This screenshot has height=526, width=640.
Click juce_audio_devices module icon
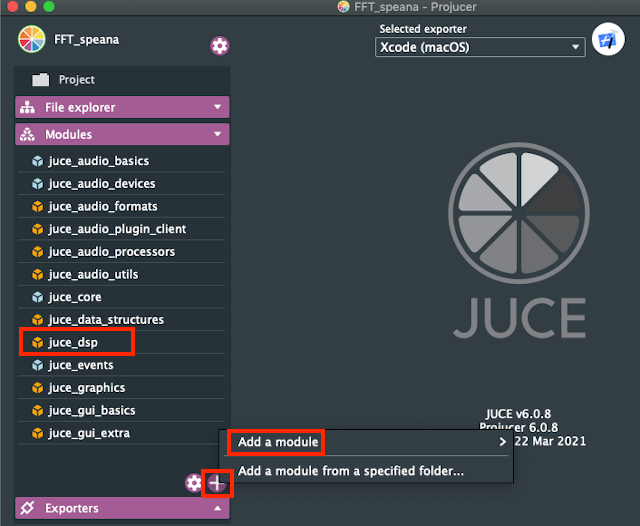tap(38, 184)
